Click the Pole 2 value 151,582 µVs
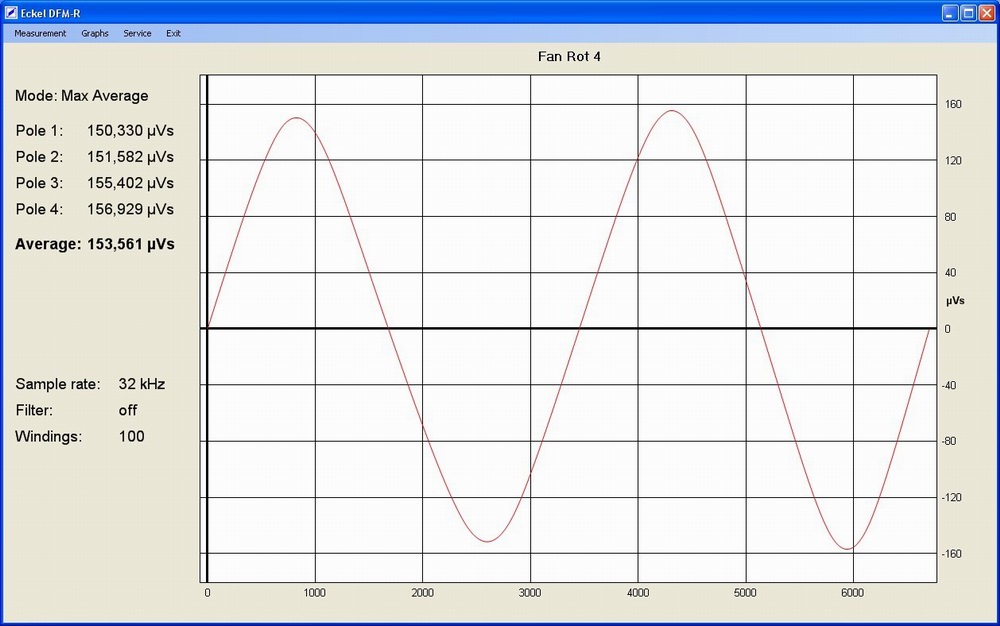 (130, 157)
